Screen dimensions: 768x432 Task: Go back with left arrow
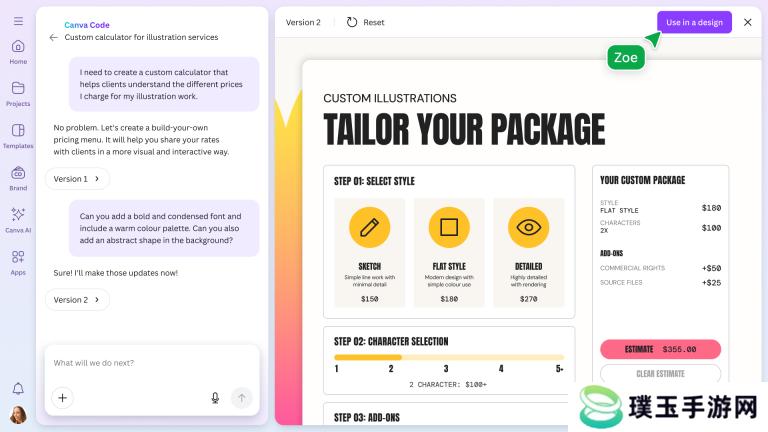point(53,37)
